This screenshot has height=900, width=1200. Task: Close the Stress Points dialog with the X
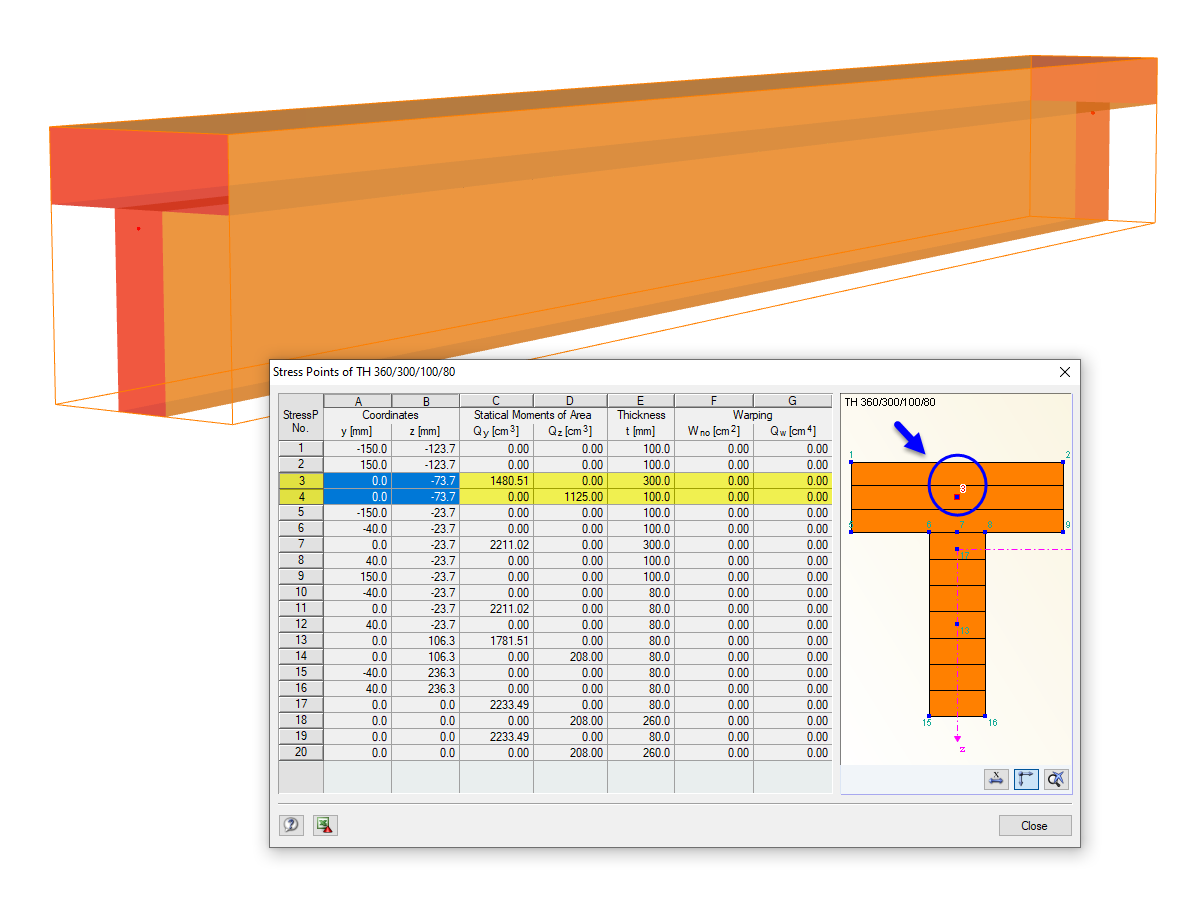point(1064,371)
